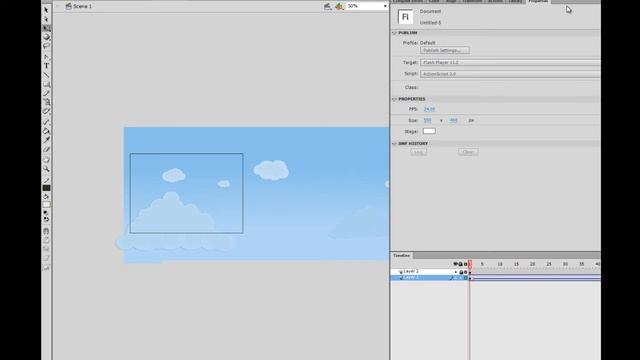The width and height of the screenshot is (640, 360).
Task: Toggle Layer 1 outline color box
Action: click(465, 278)
